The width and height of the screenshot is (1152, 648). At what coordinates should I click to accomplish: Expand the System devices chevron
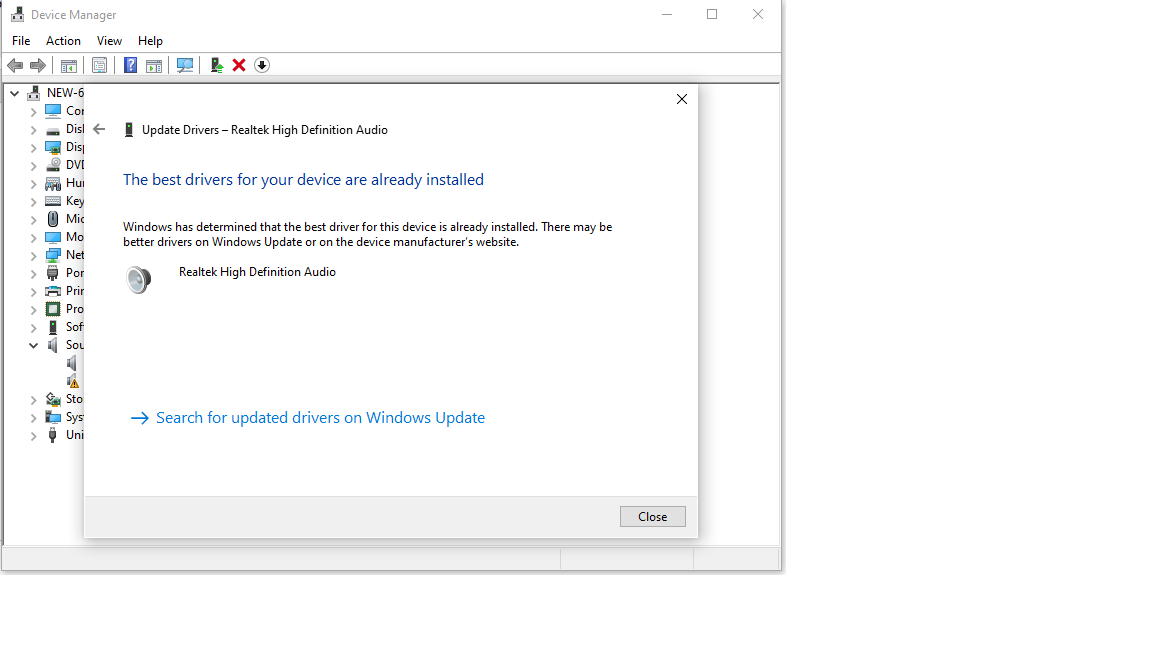click(x=33, y=418)
